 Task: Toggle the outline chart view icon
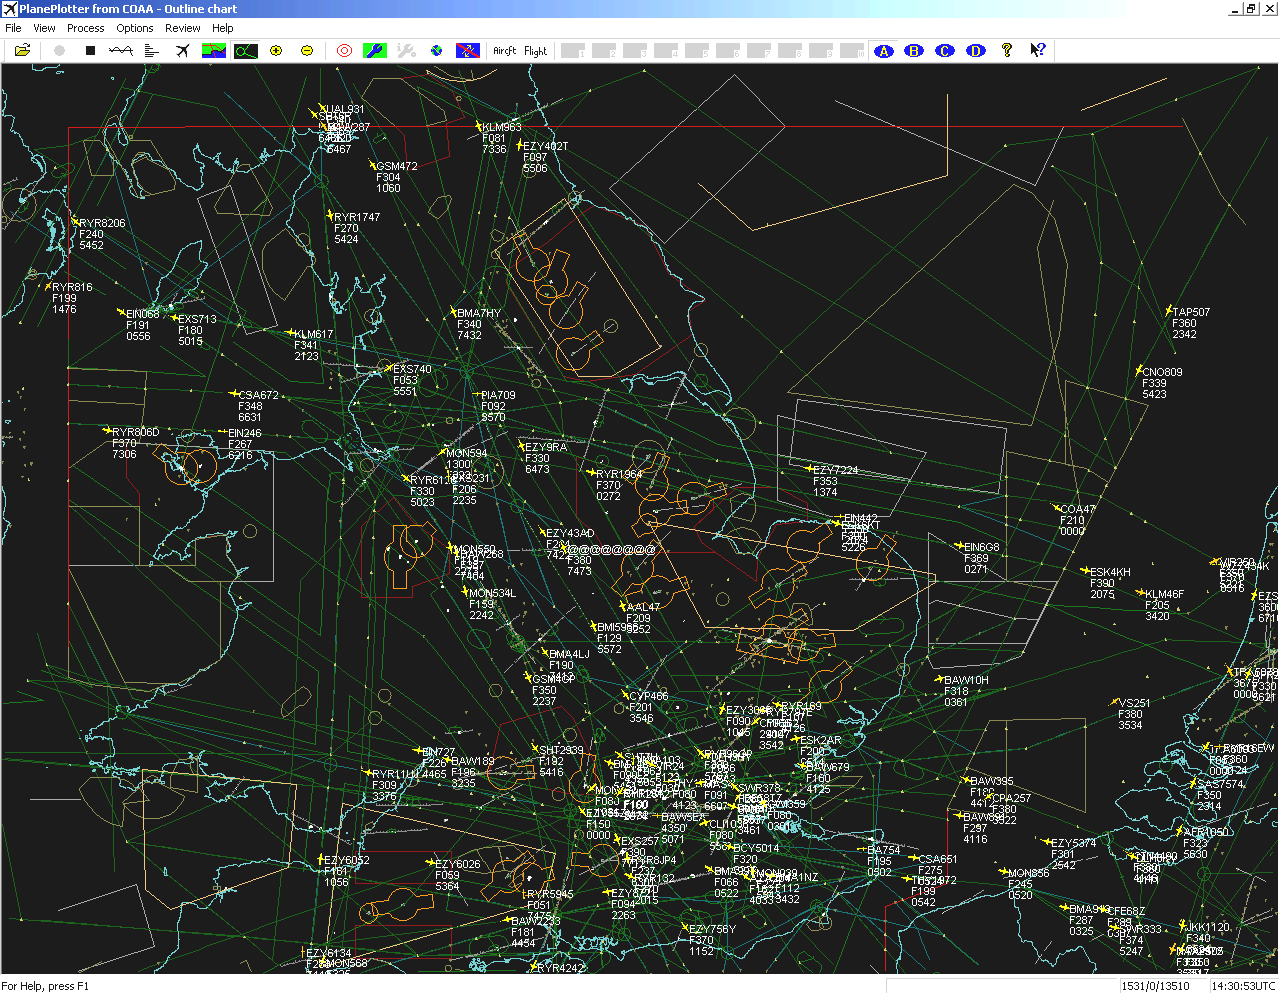(x=245, y=50)
